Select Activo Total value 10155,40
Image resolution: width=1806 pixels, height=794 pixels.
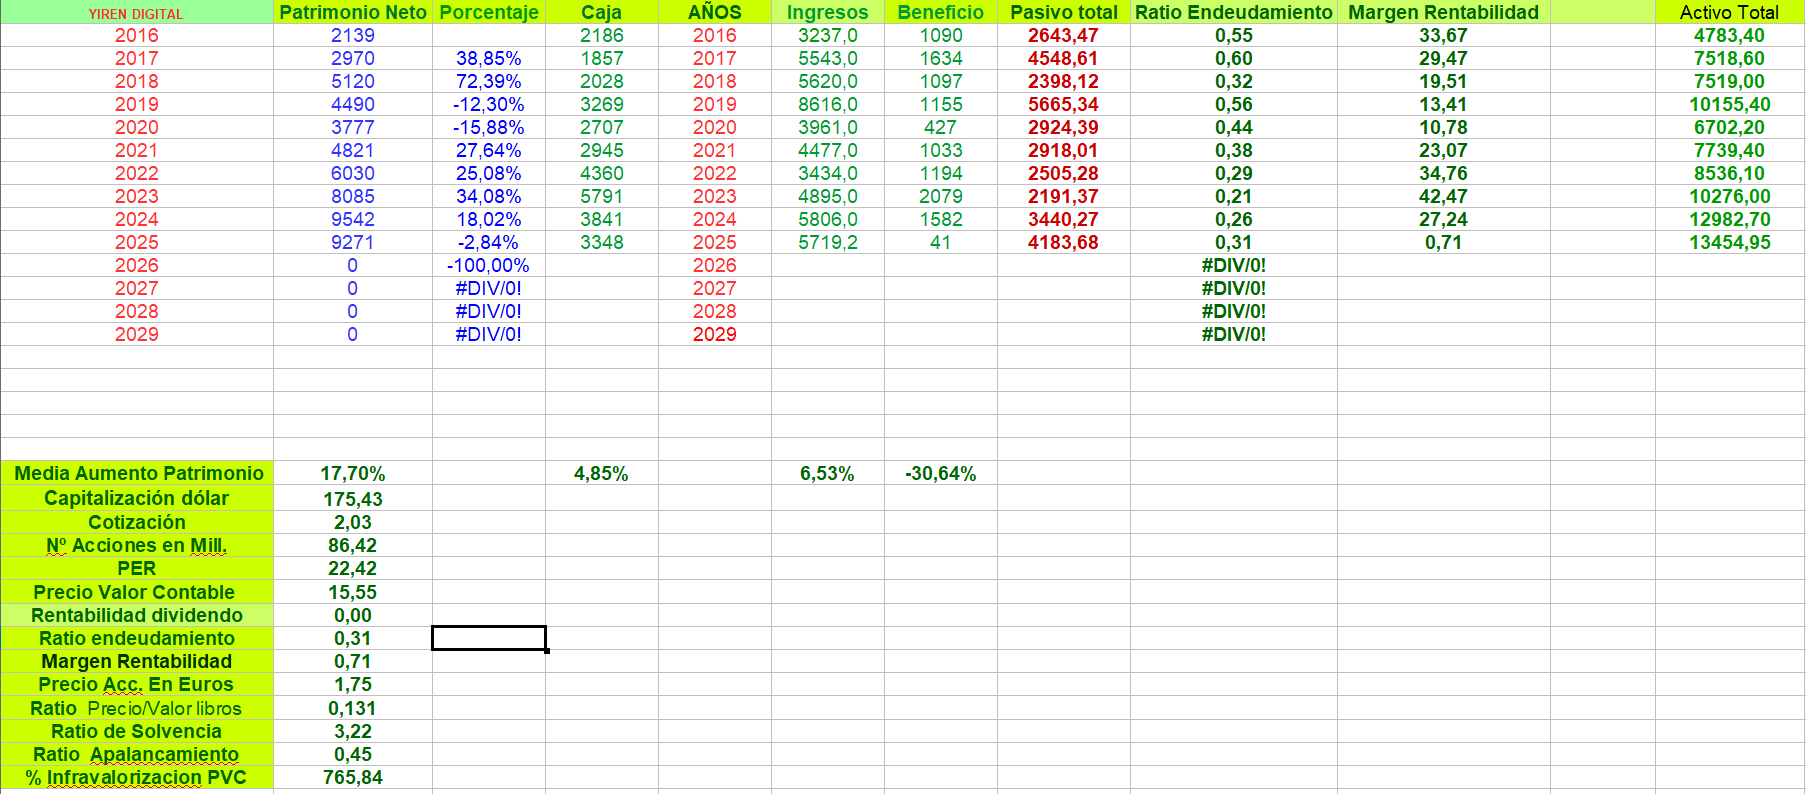tap(1729, 105)
